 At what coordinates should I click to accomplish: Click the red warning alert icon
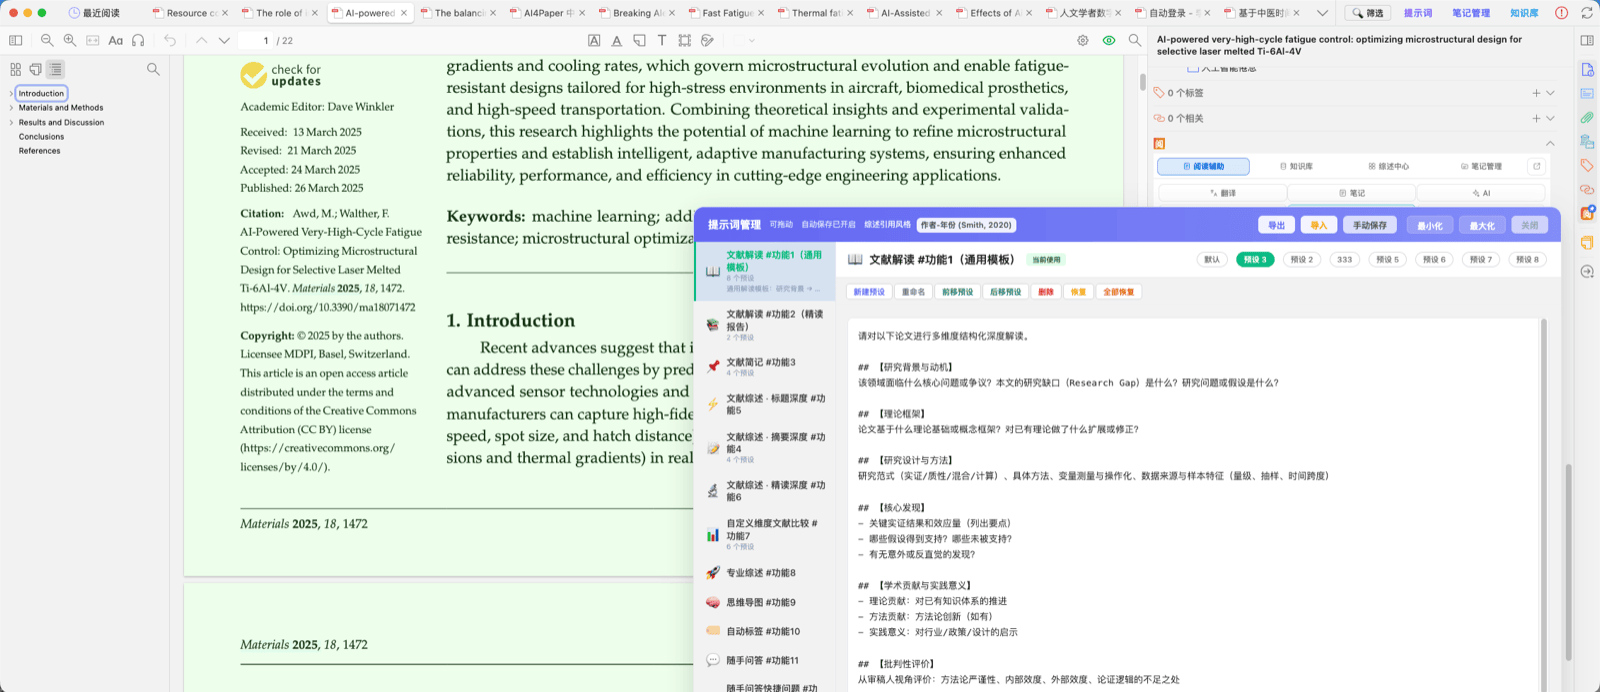(x=1562, y=13)
